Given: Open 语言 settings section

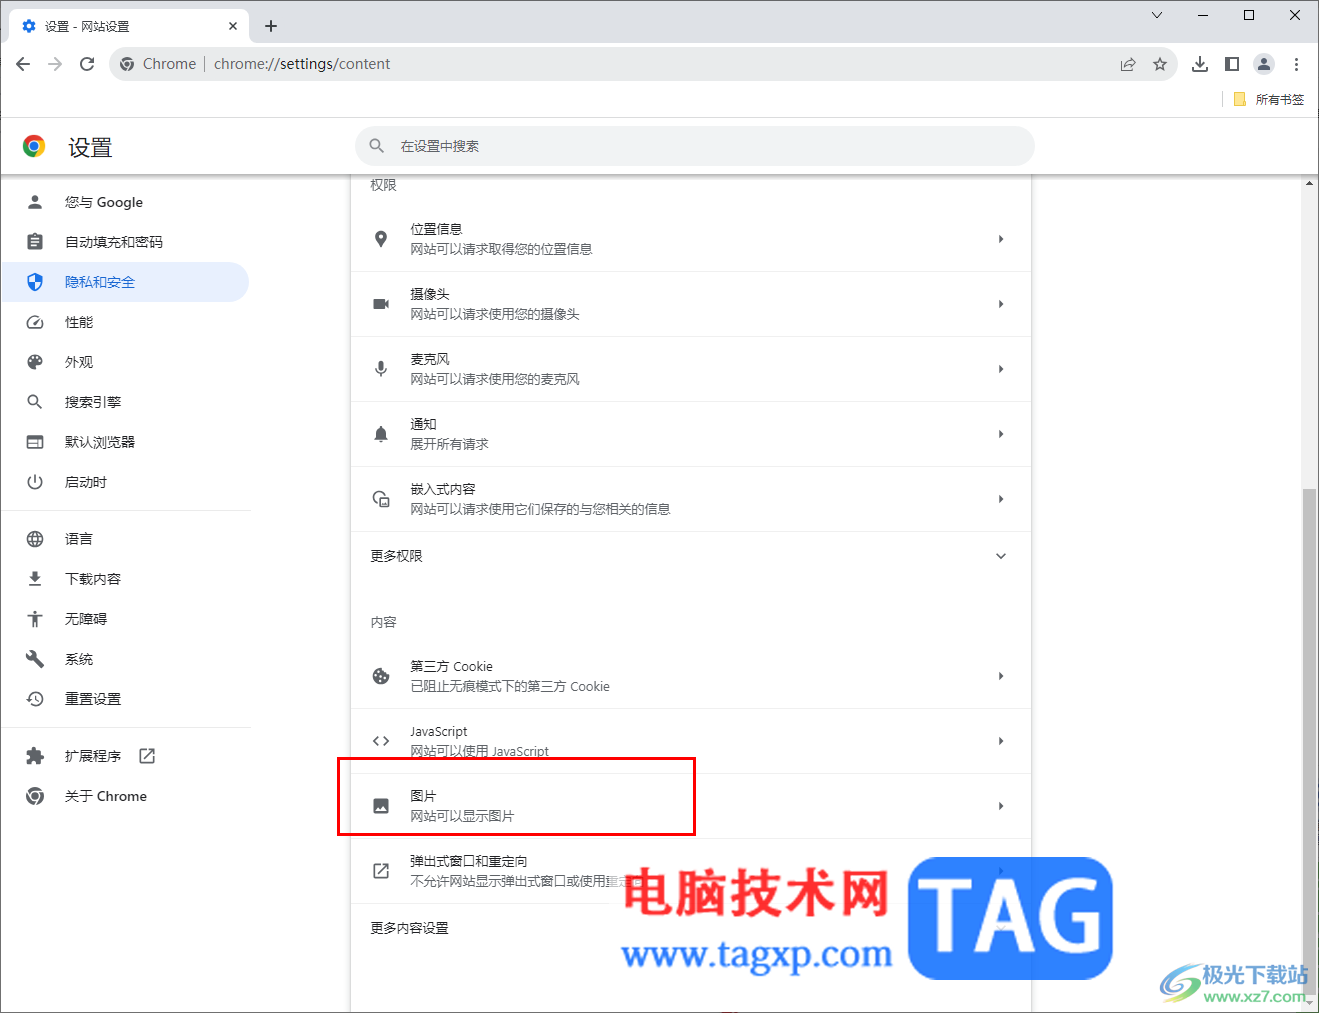Looking at the screenshot, I should click(x=125, y=539).
